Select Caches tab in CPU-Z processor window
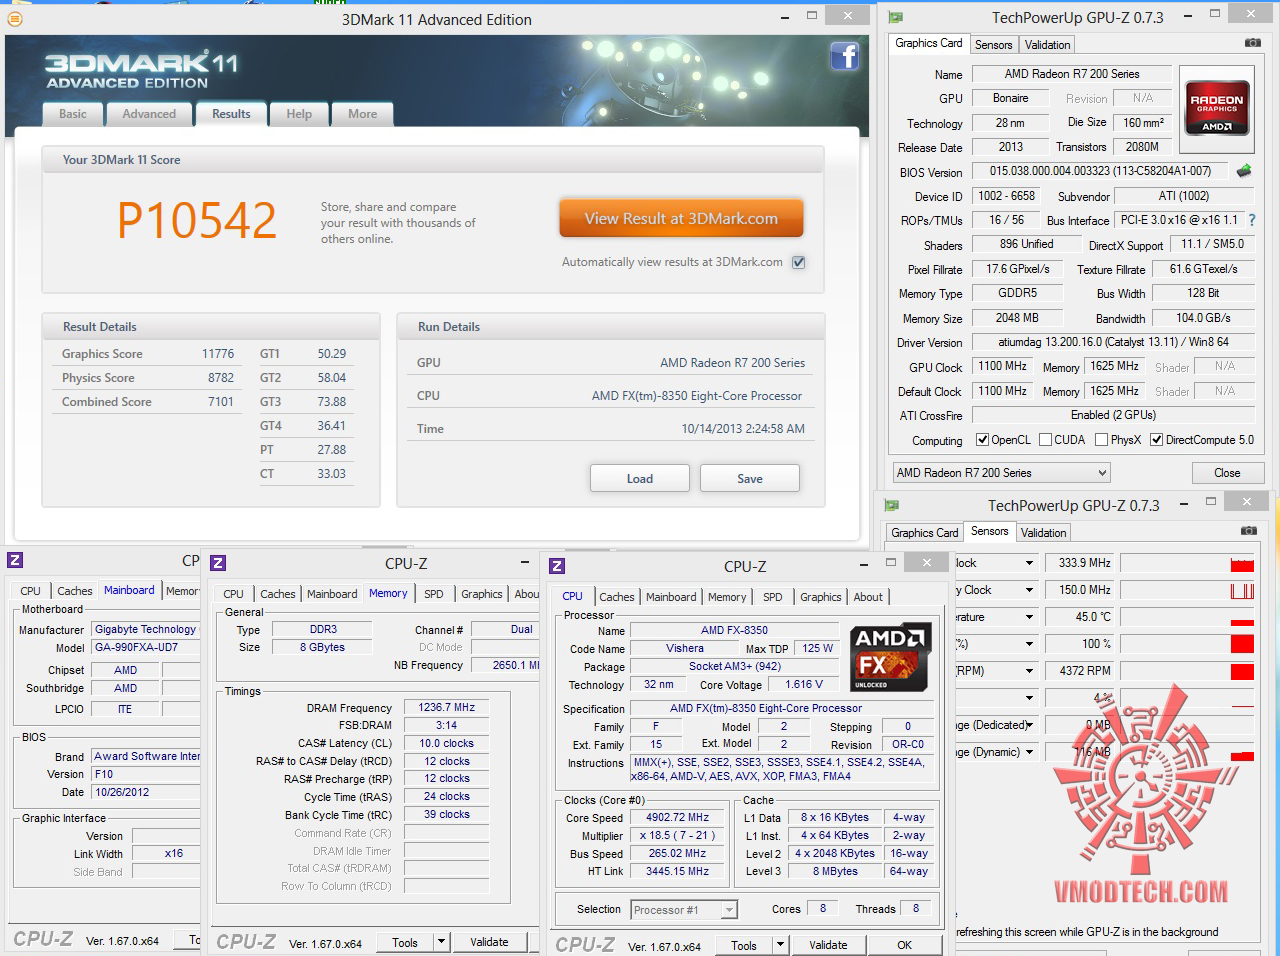This screenshot has height=956, width=1280. (x=617, y=597)
